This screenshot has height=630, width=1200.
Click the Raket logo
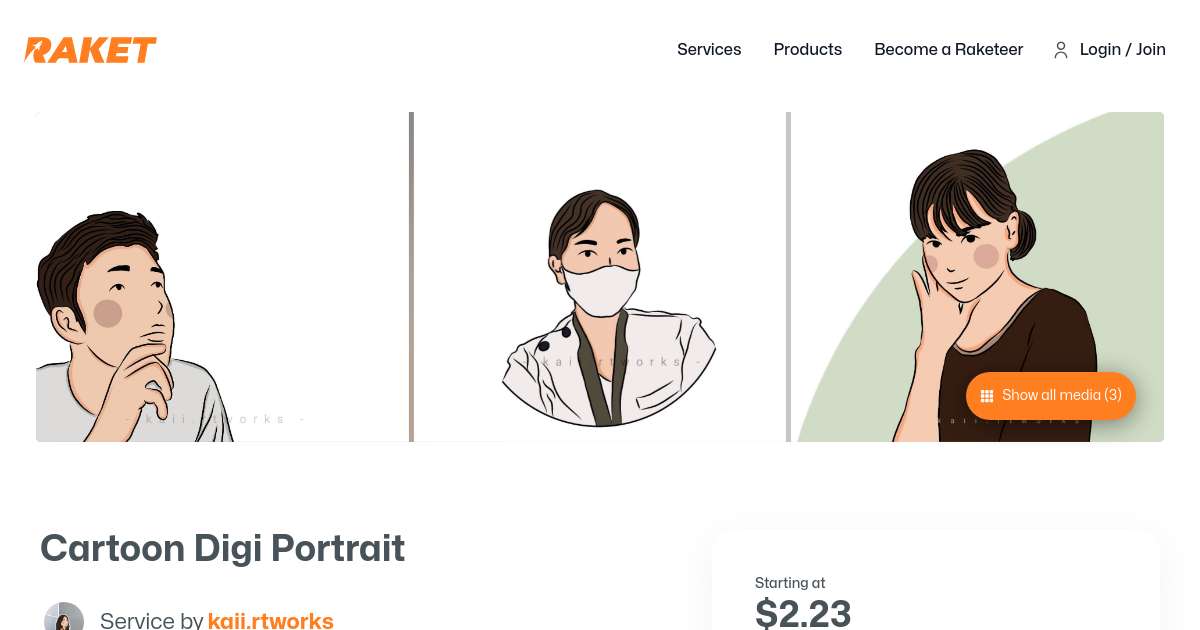(x=91, y=50)
